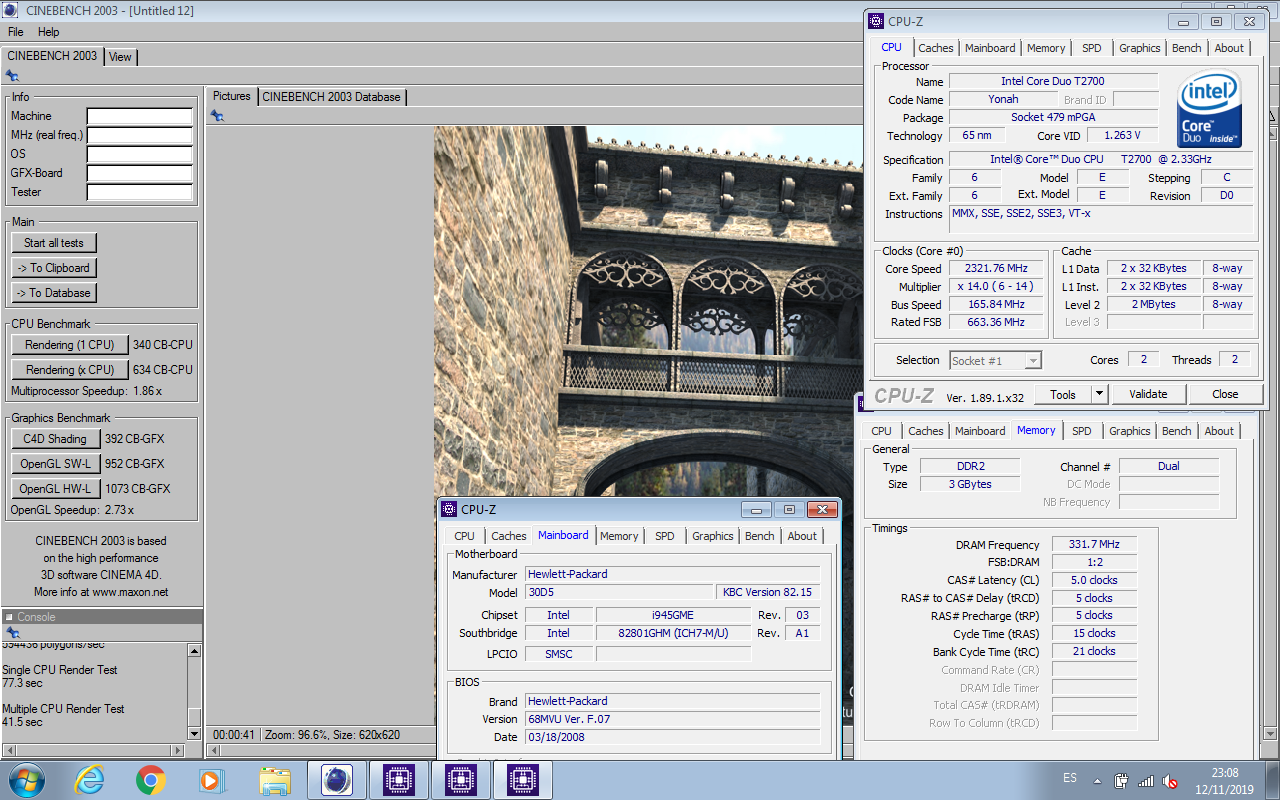Show hidden tray icons arrow

[x=1099, y=781]
